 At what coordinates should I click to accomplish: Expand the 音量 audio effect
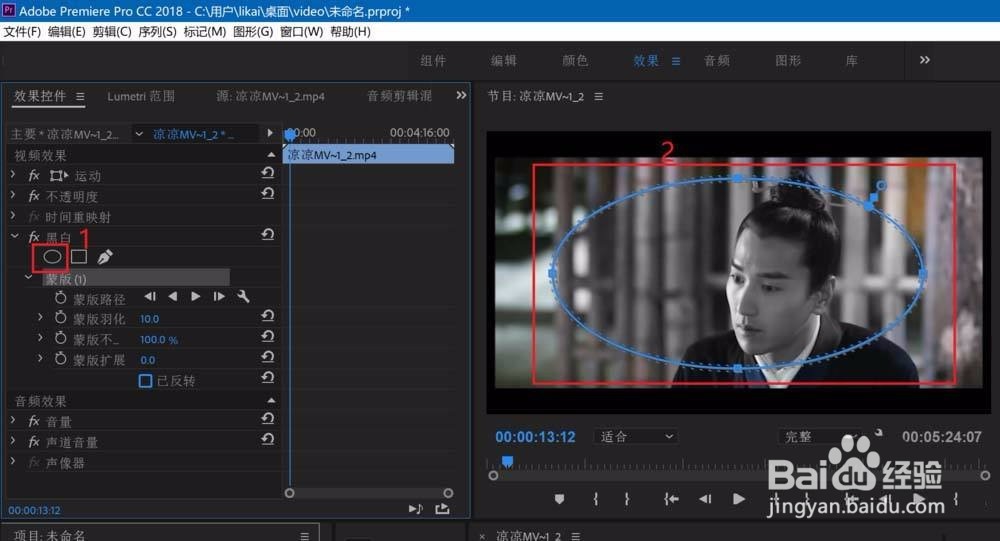(13, 420)
